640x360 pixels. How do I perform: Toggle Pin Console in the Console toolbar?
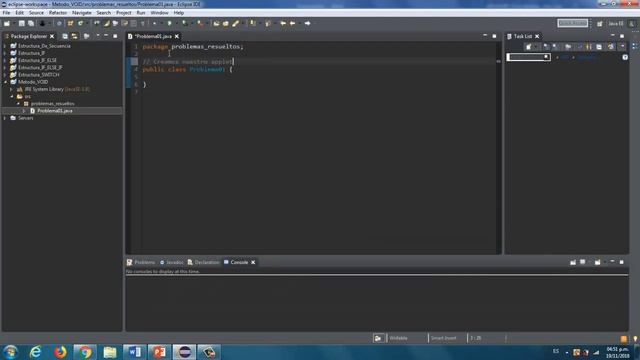(573, 262)
